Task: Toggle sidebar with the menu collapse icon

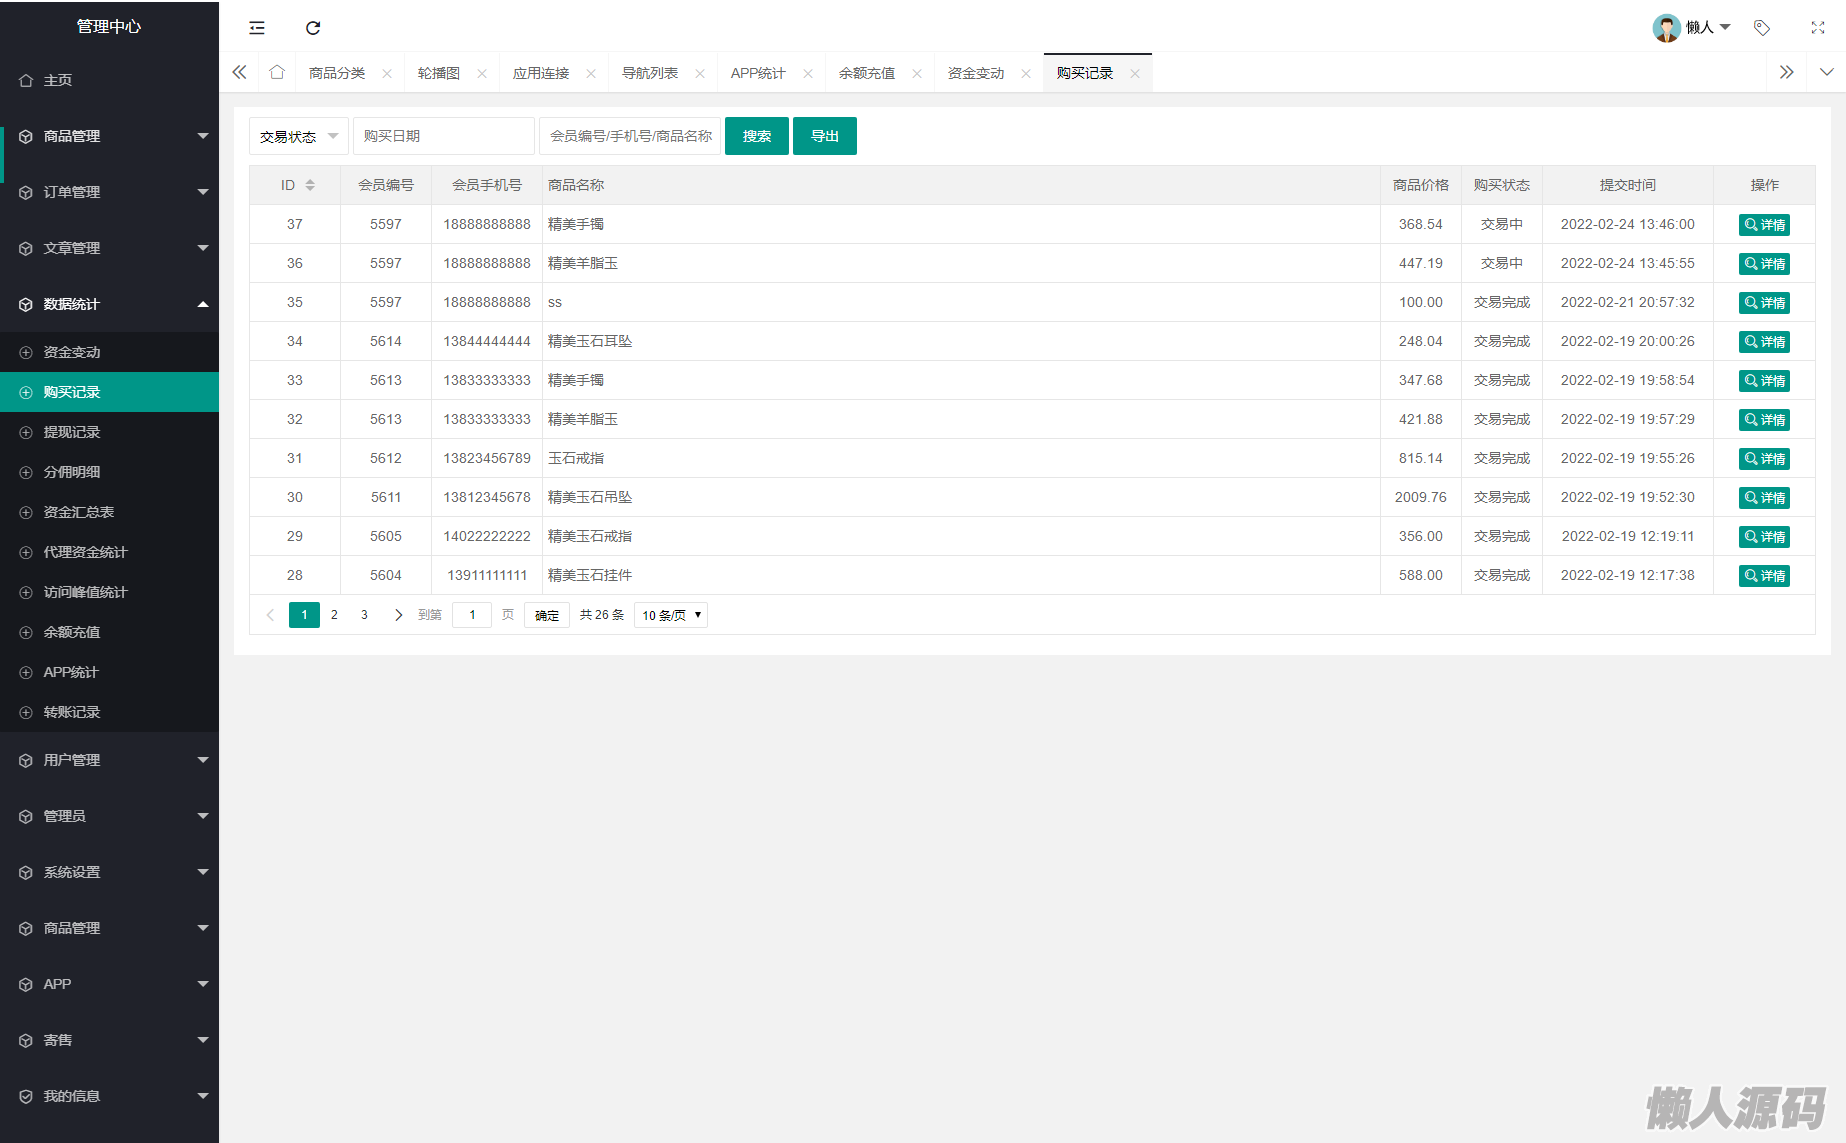Action: (x=257, y=28)
